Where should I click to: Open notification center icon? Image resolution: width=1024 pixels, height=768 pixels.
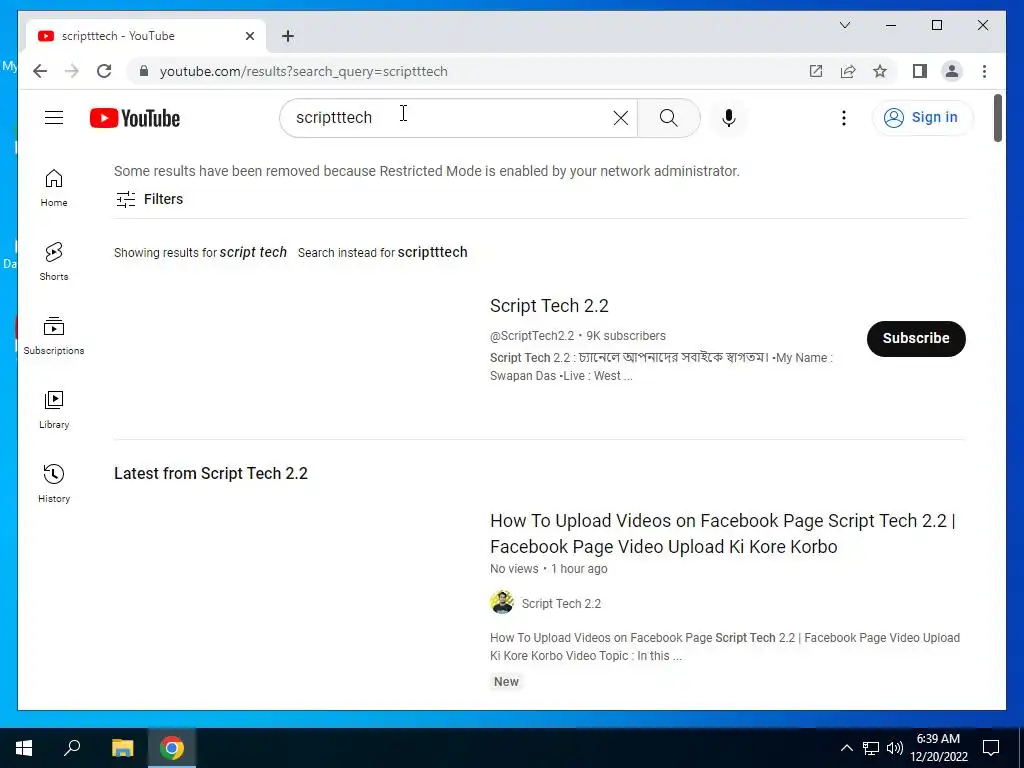click(x=991, y=748)
